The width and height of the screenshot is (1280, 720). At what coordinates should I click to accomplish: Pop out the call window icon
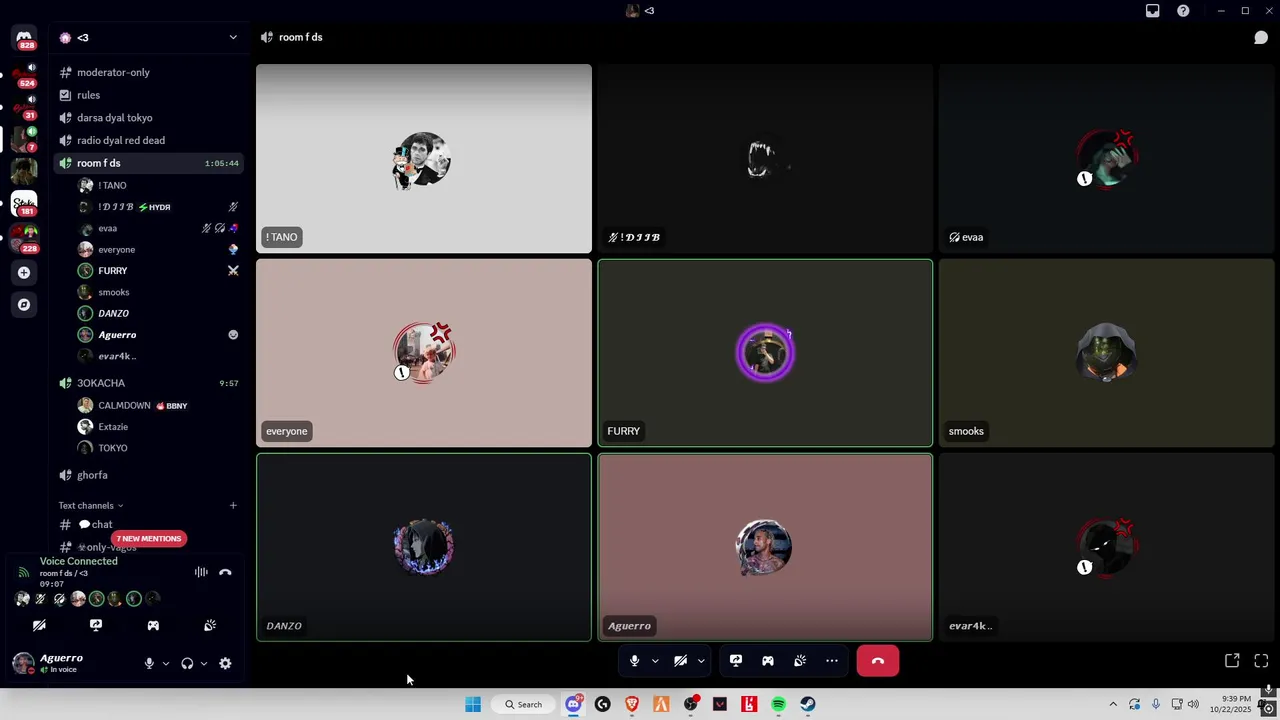point(1232,661)
